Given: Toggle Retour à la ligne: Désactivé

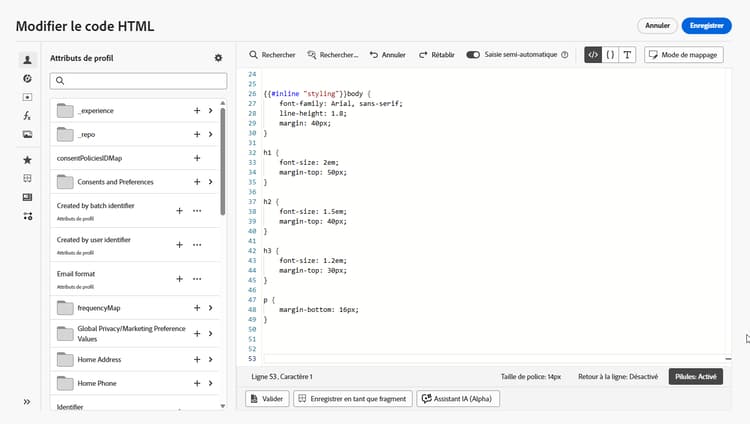Looking at the screenshot, I should 618,377.
